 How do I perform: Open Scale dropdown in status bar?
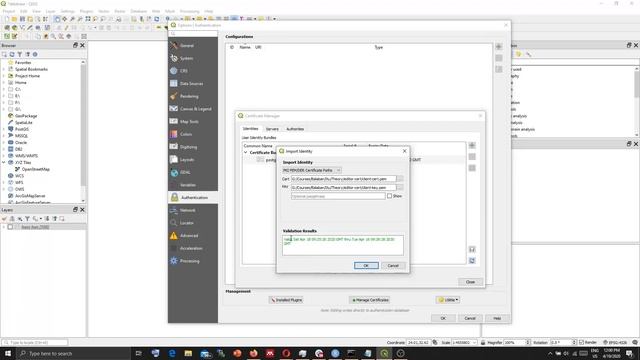point(474,342)
